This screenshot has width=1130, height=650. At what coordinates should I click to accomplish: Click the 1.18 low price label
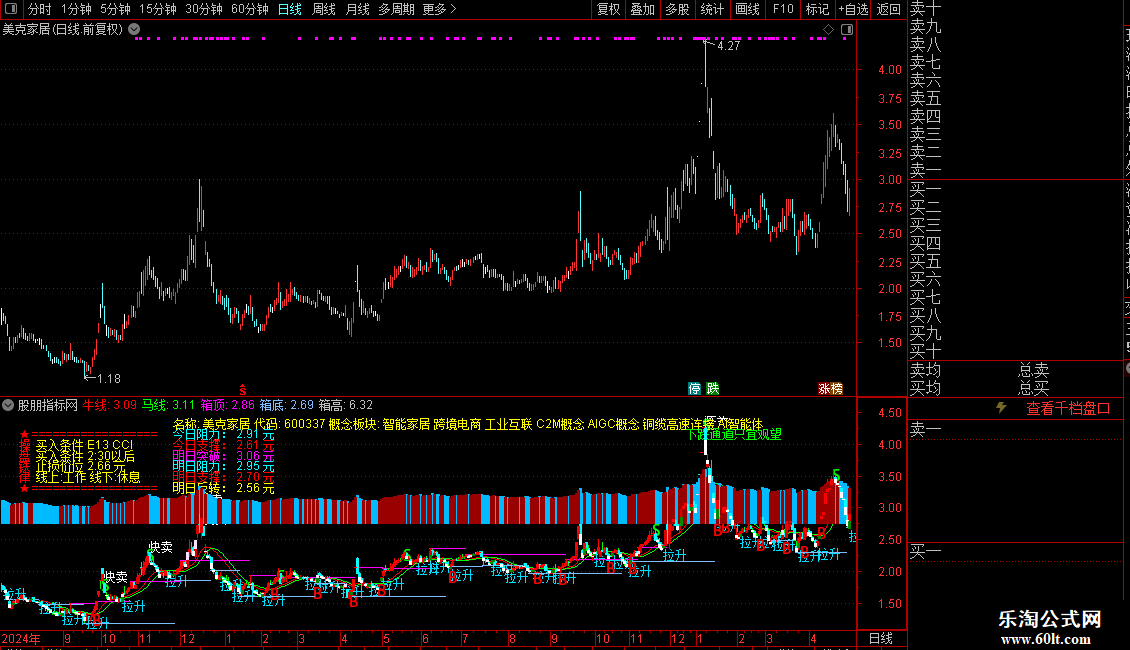pos(109,378)
